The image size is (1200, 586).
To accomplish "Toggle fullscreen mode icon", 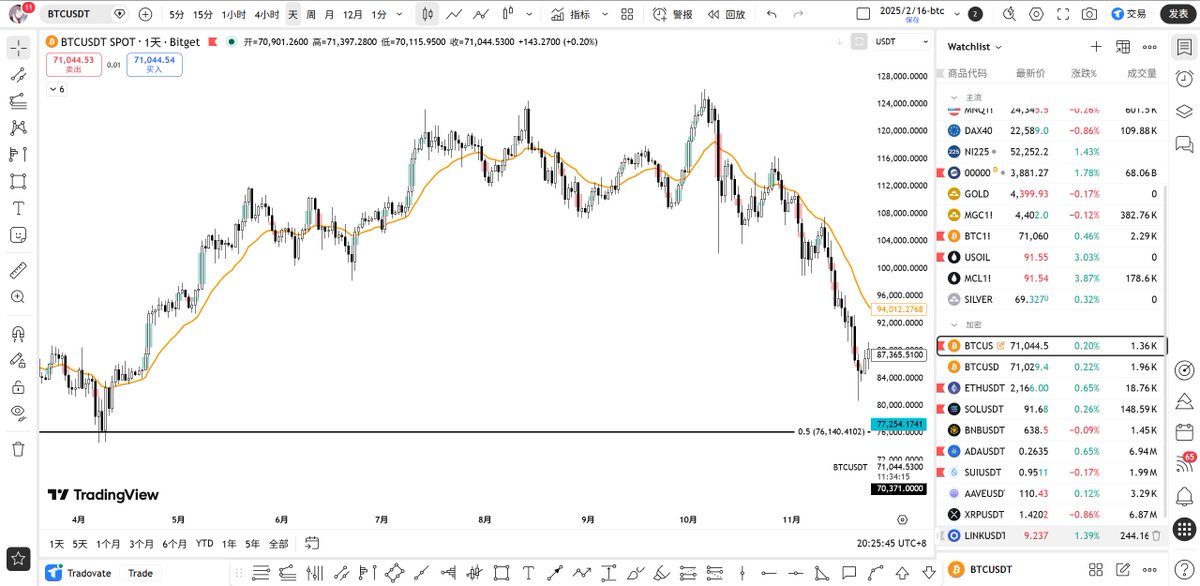I will point(1063,14).
